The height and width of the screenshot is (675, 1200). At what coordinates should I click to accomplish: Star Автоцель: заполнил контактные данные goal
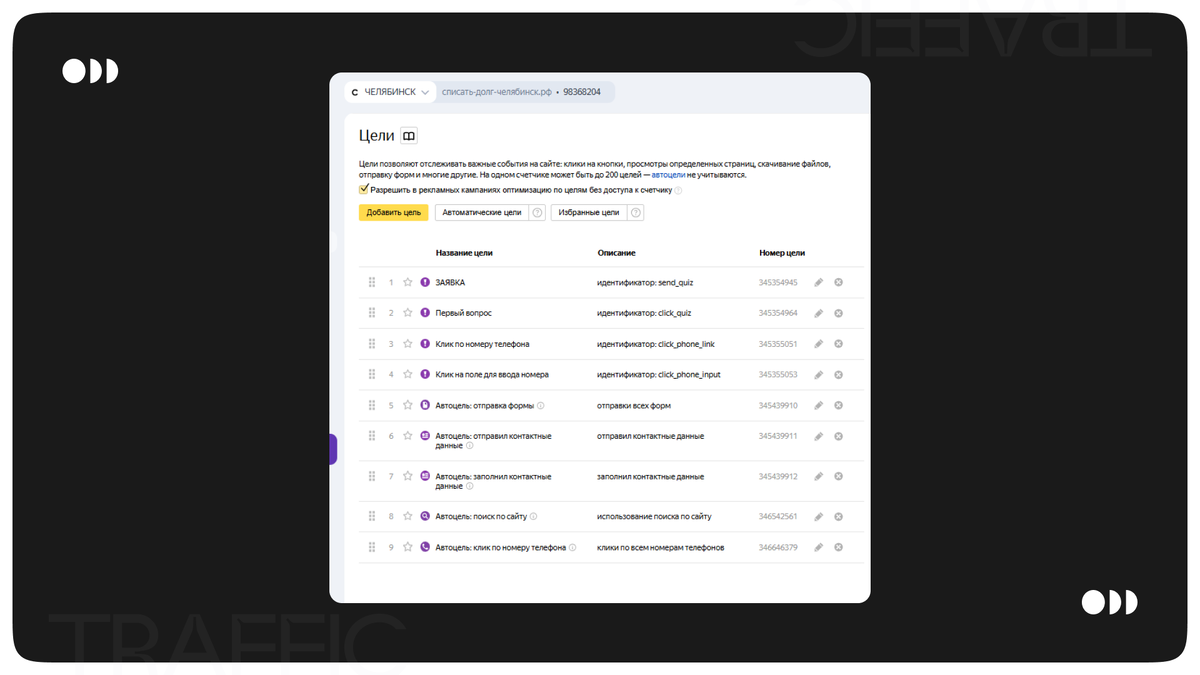tap(408, 477)
